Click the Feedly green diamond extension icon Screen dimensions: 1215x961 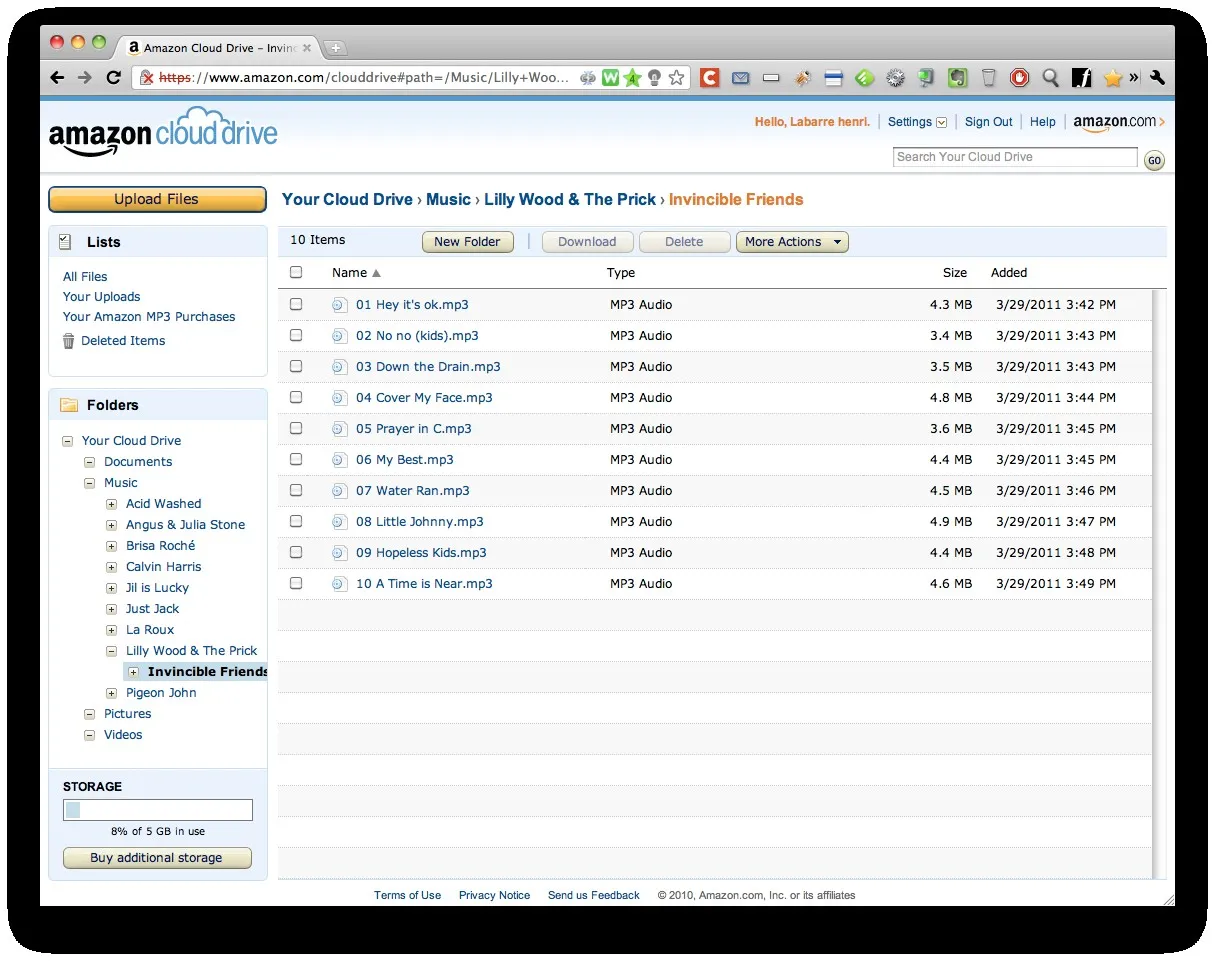(x=865, y=77)
